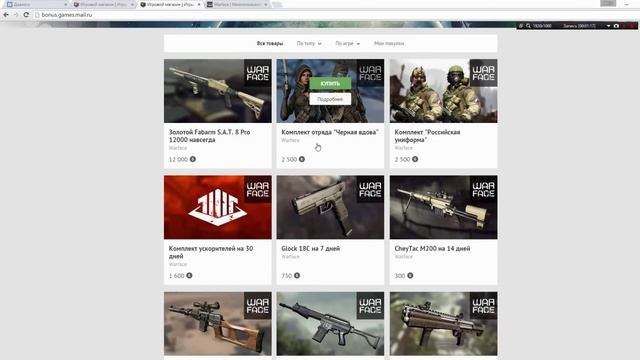Open the Glock 18C pistol thumbnail
Screen dimensions: 640x360
[330, 207]
